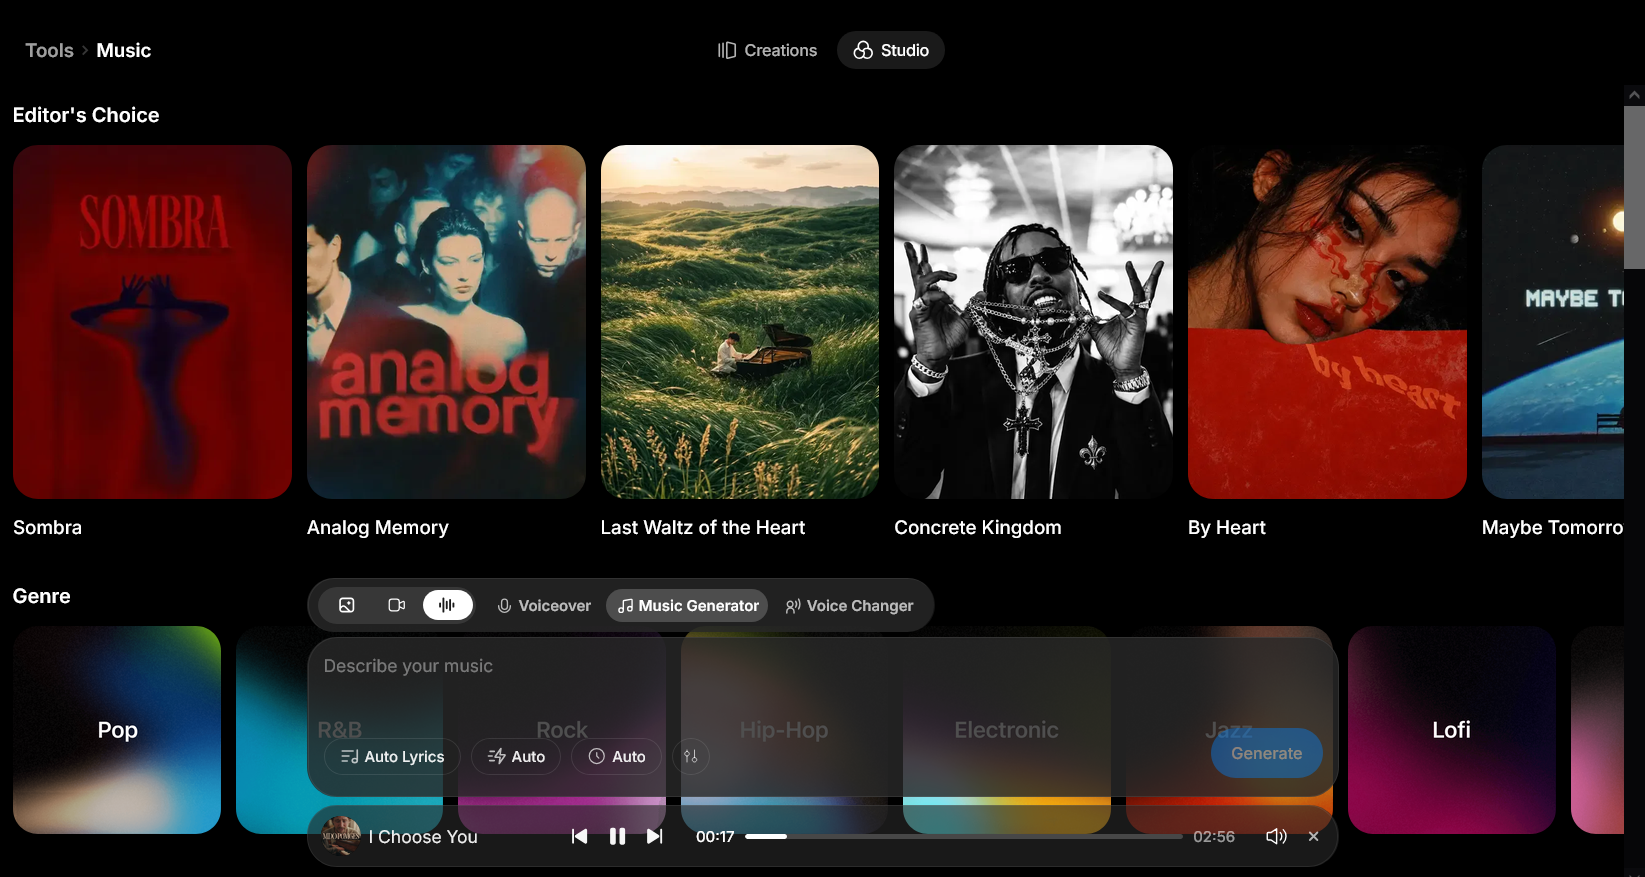Click the I Choose You song title
1645x877 pixels.
(423, 837)
